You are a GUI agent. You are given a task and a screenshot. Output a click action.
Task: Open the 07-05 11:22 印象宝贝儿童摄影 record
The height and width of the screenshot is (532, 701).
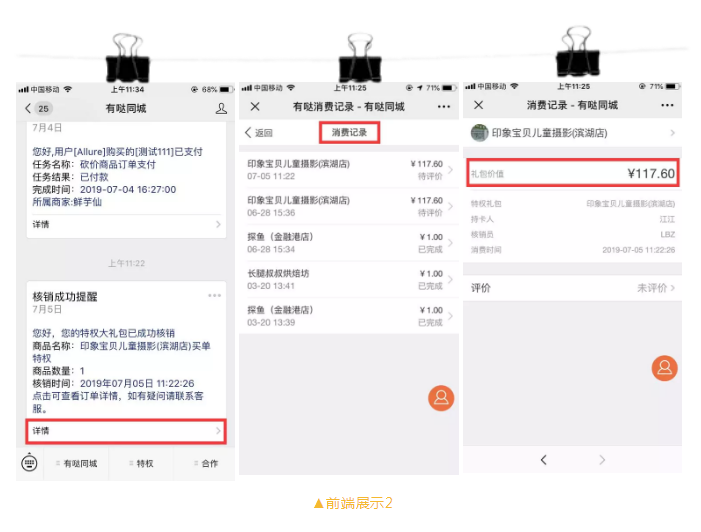[x=349, y=170]
